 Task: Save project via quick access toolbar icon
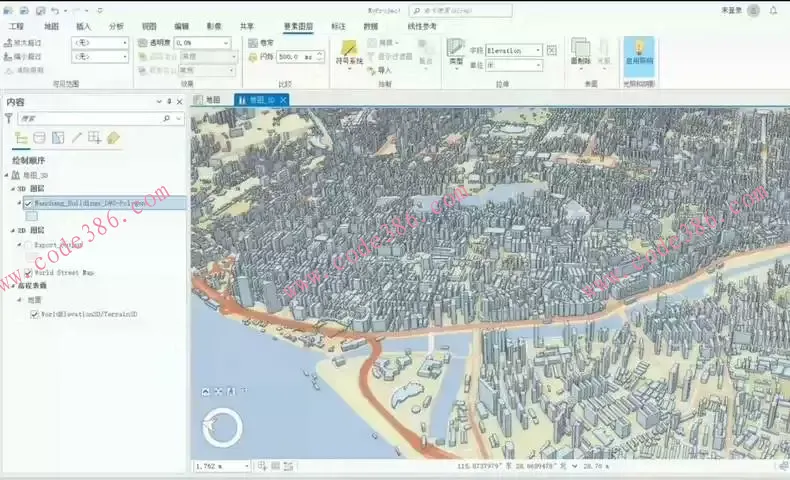tap(41, 11)
